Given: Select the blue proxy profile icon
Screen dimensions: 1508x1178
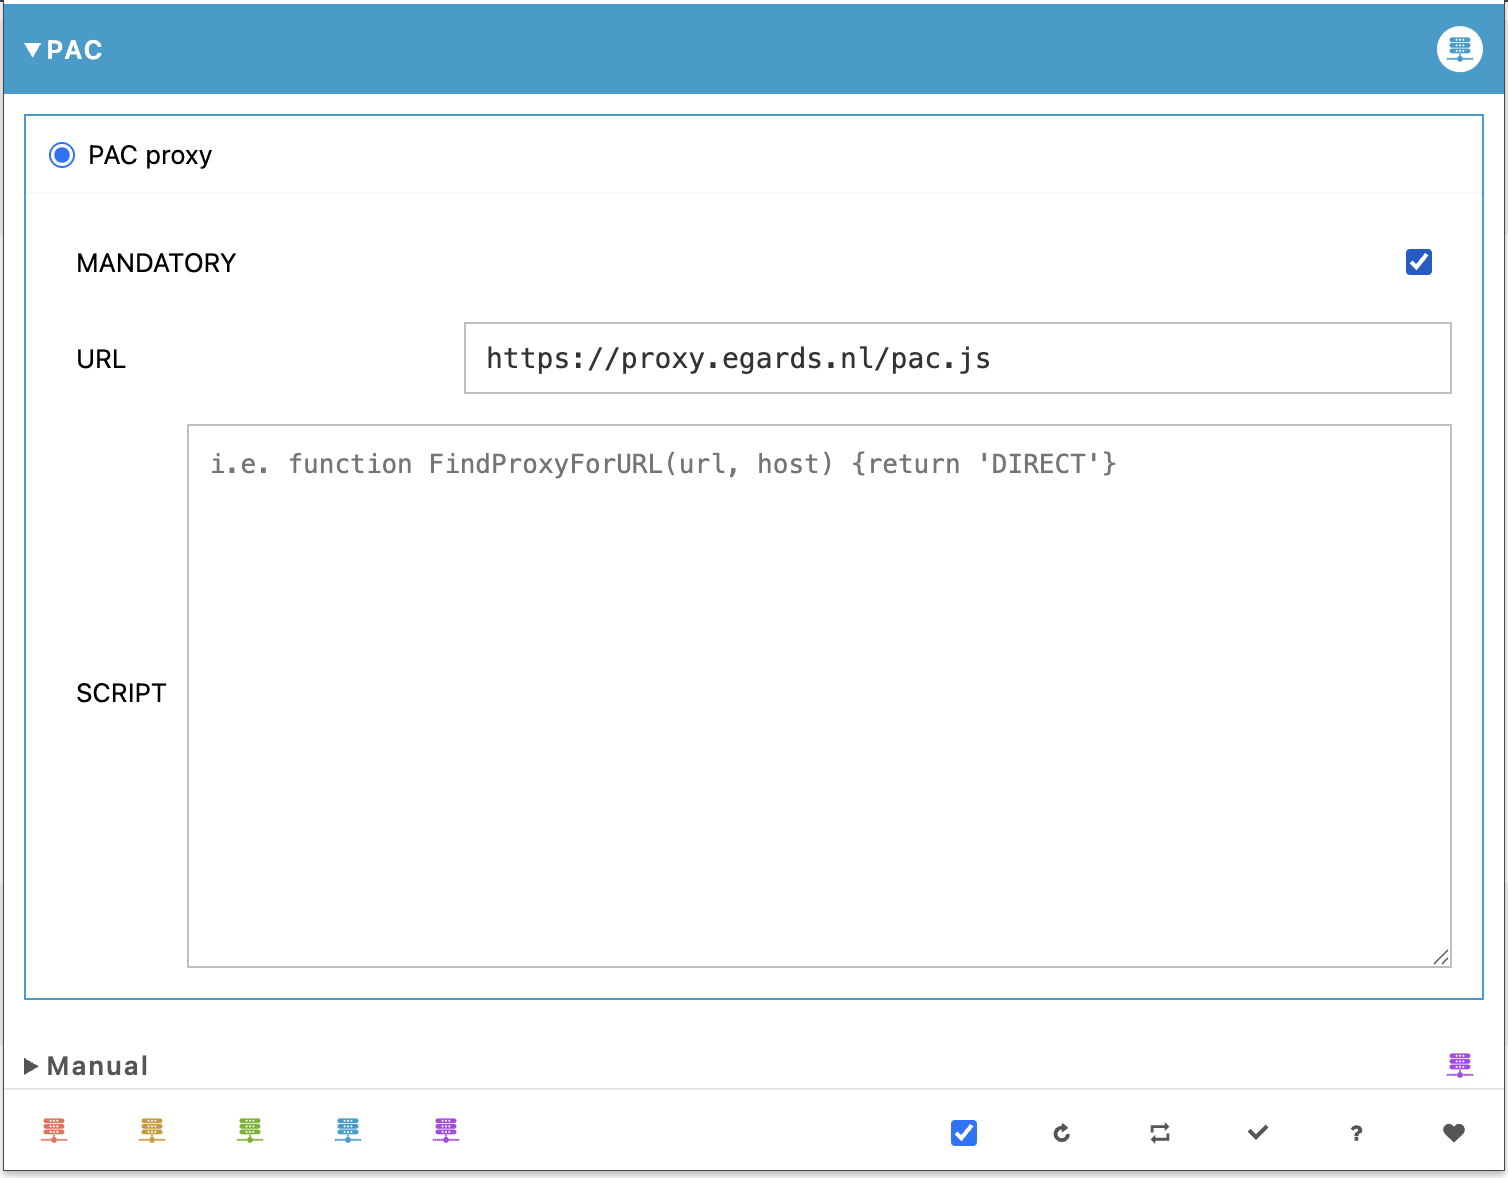Looking at the screenshot, I should [347, 1130].
